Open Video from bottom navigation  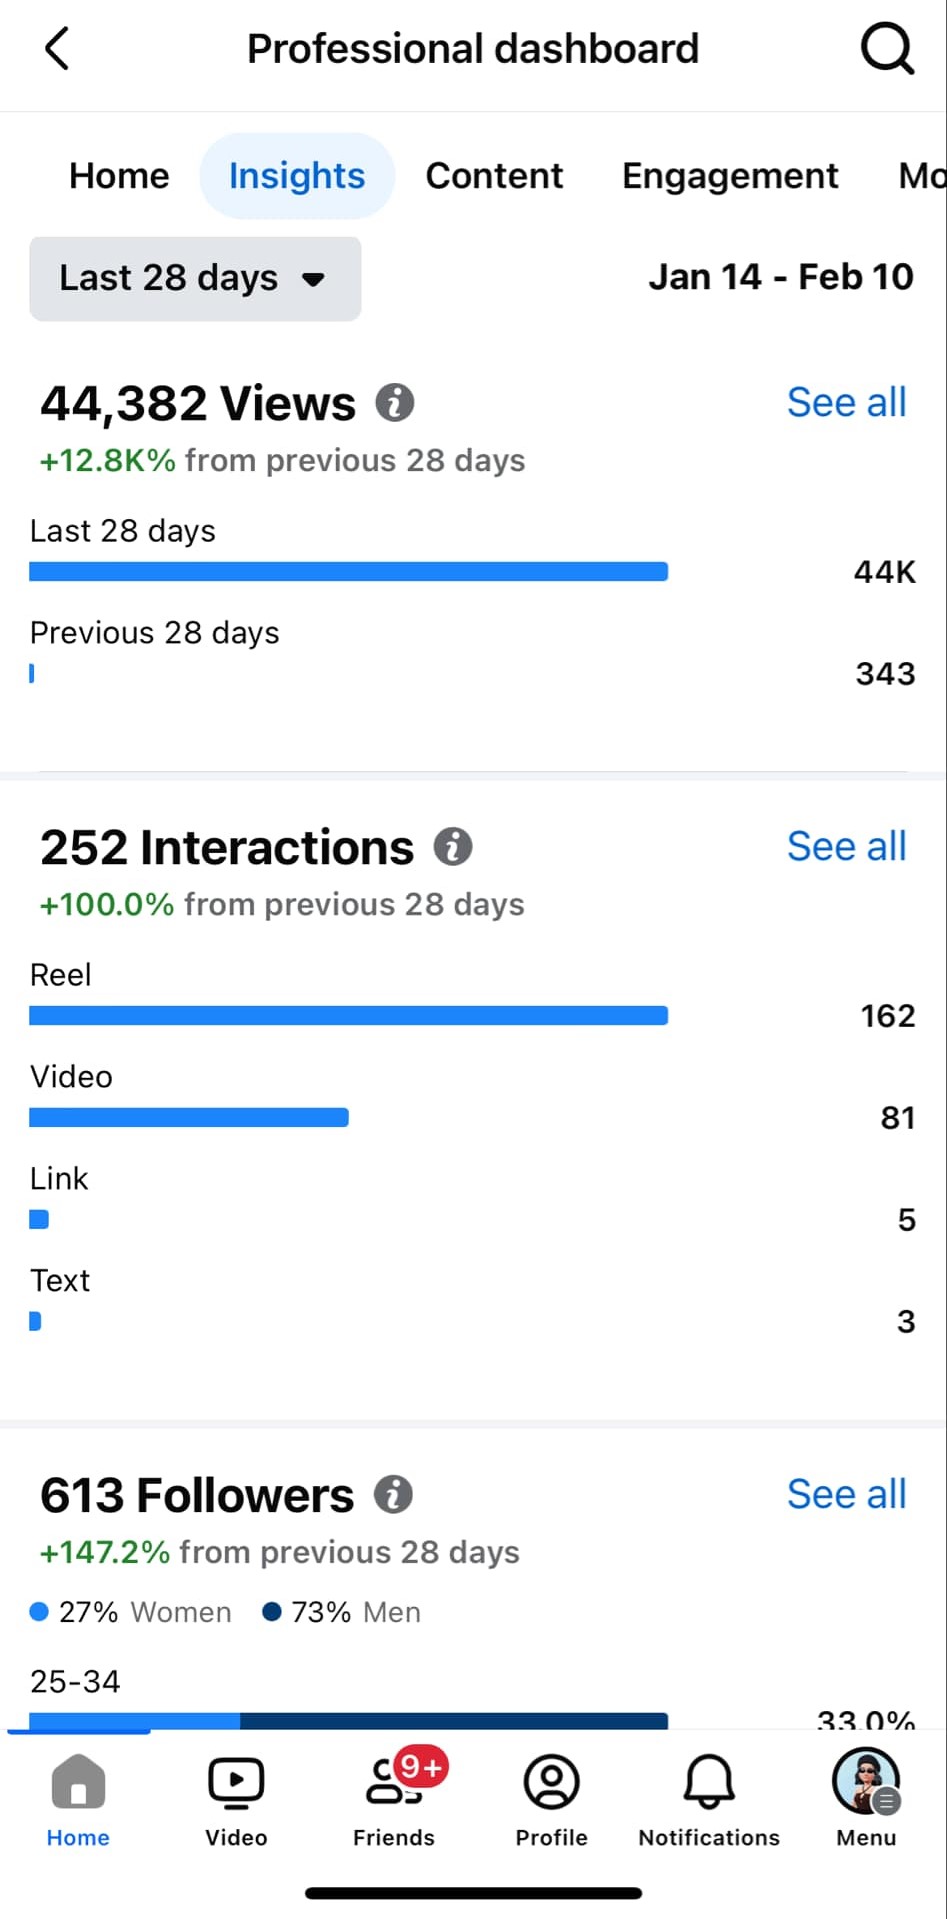click(236, 1799)
